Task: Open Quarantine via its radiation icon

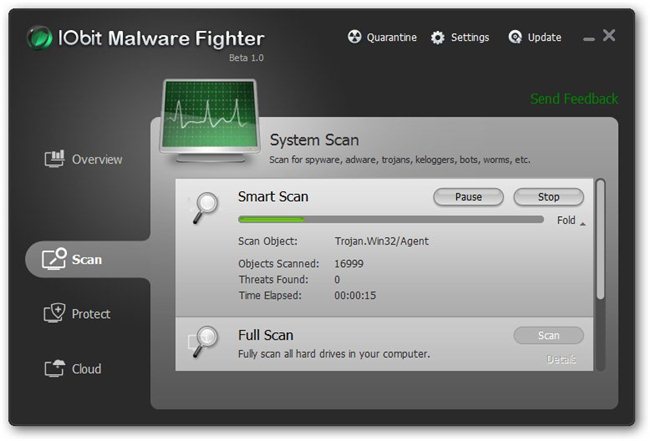Action: [x=354, y=37]
